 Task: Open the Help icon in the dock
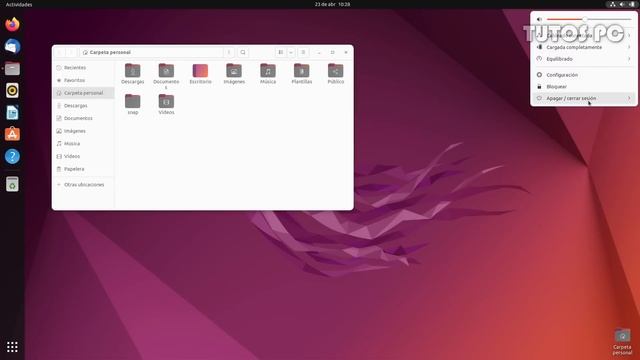click(12, 156)
